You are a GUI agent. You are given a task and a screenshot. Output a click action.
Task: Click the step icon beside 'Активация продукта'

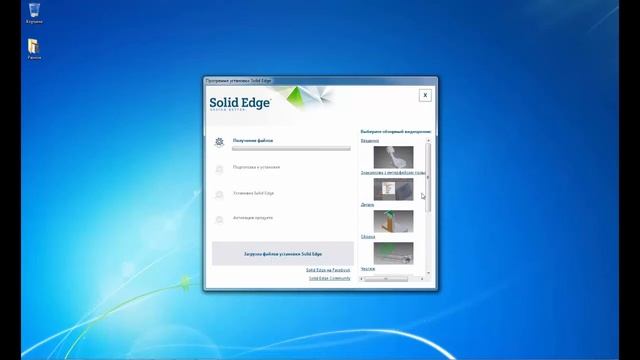(219, 220)
